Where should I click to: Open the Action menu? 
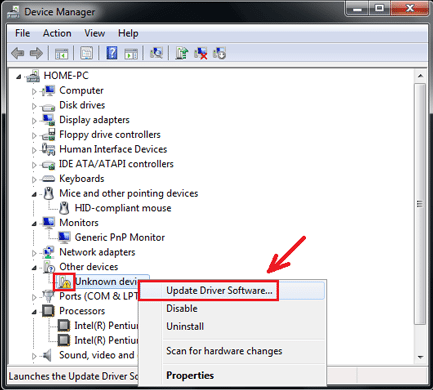pos(57,33)
